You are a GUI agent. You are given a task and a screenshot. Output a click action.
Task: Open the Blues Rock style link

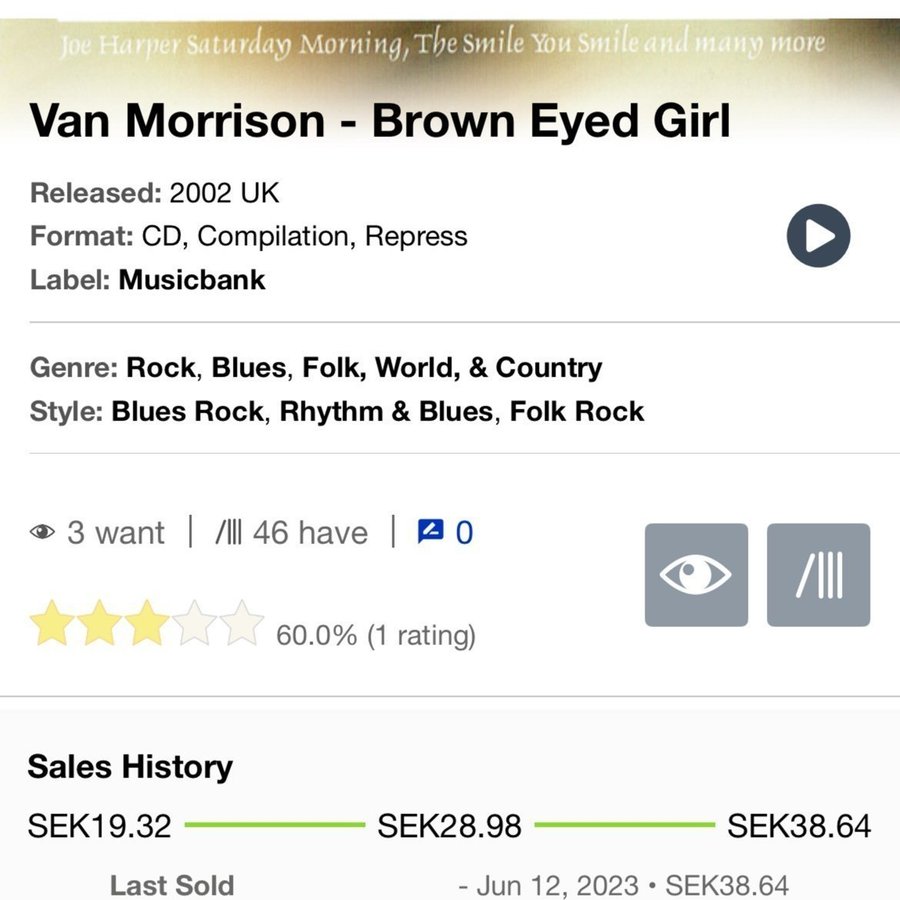(x=188, y=411)
